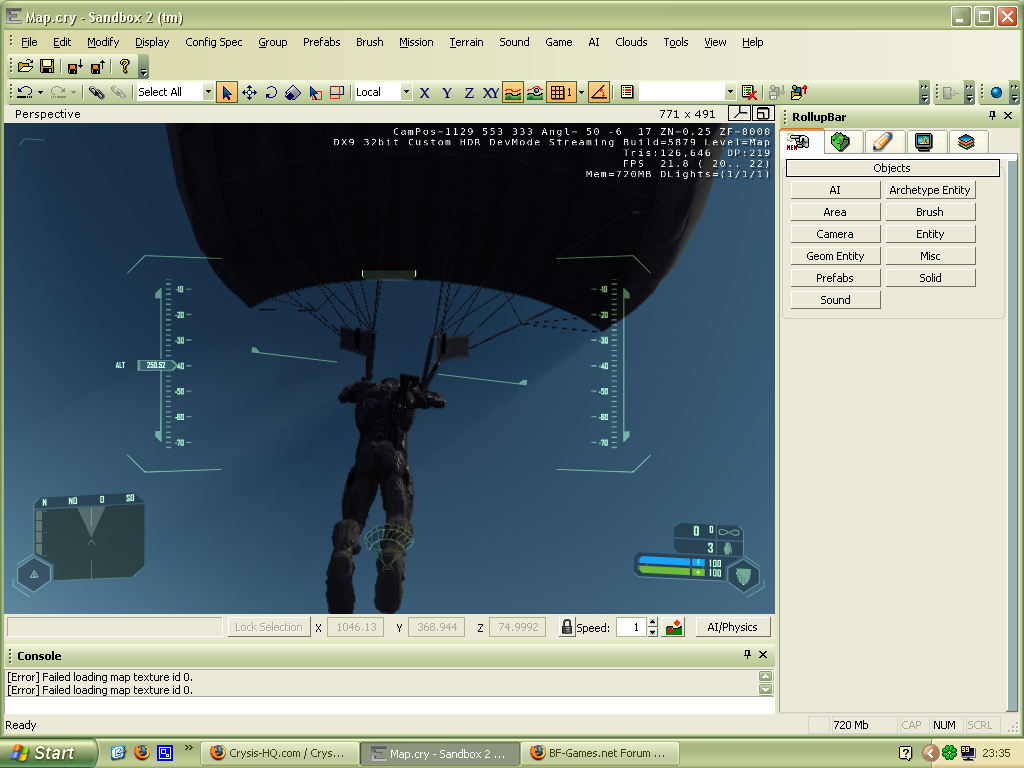
Task: Click the blue sphere toolbar icon
Action: tap(996, 93)
